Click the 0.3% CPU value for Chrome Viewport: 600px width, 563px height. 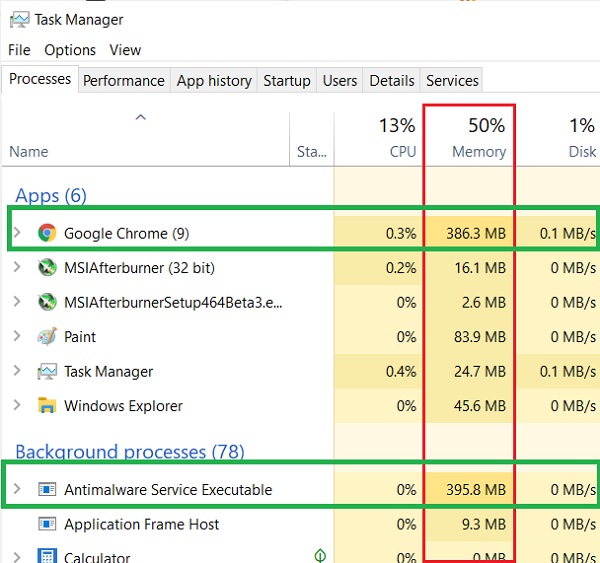pos(401,233)
